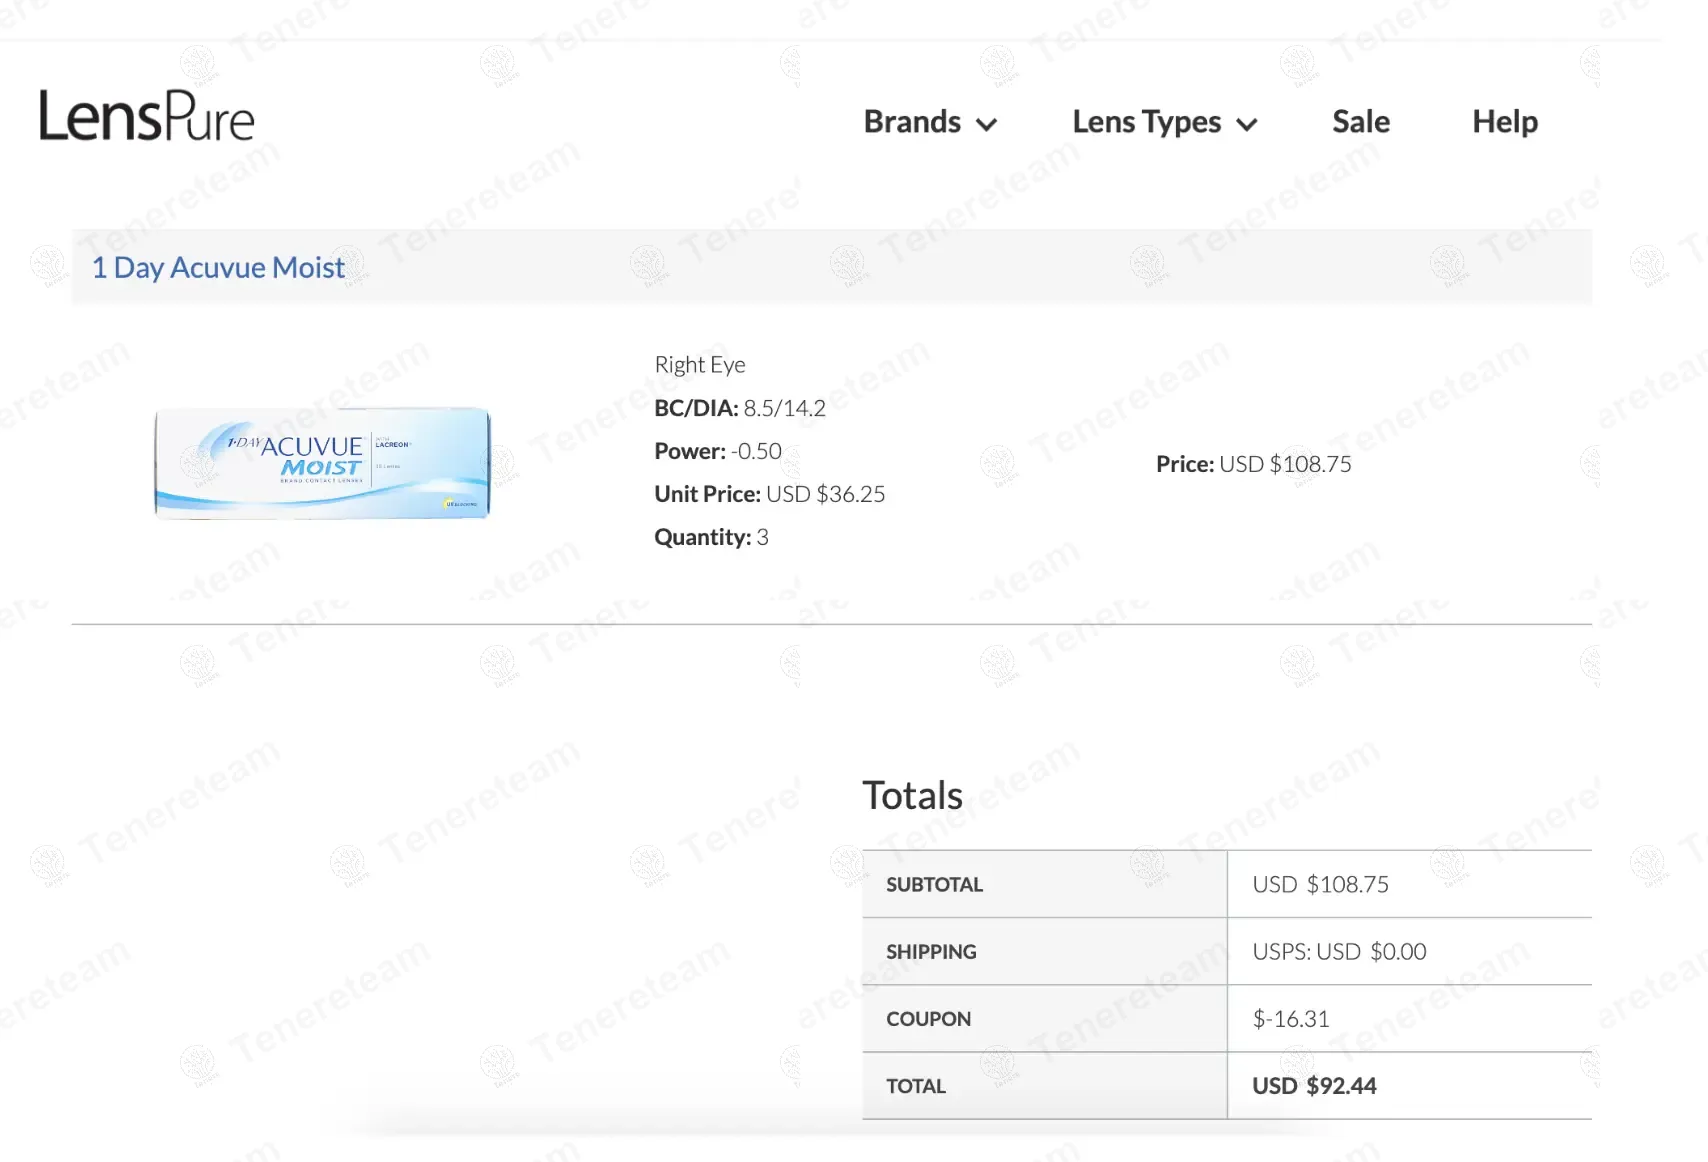This screenshot has width=1708, height=1162.
Task: Click the USPS shipping cost value
Action: click(1339, 951)
